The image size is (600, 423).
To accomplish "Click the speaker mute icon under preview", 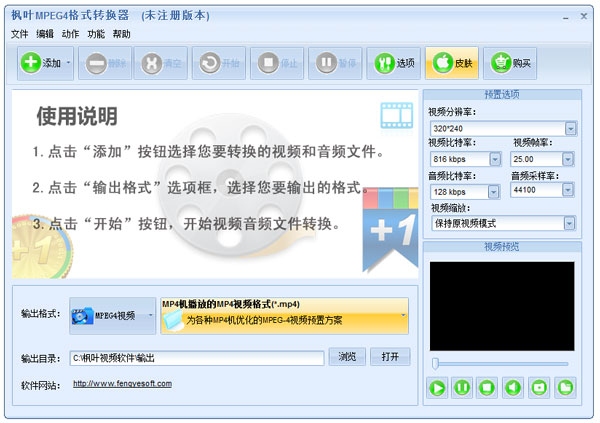I will coord(513,388).
